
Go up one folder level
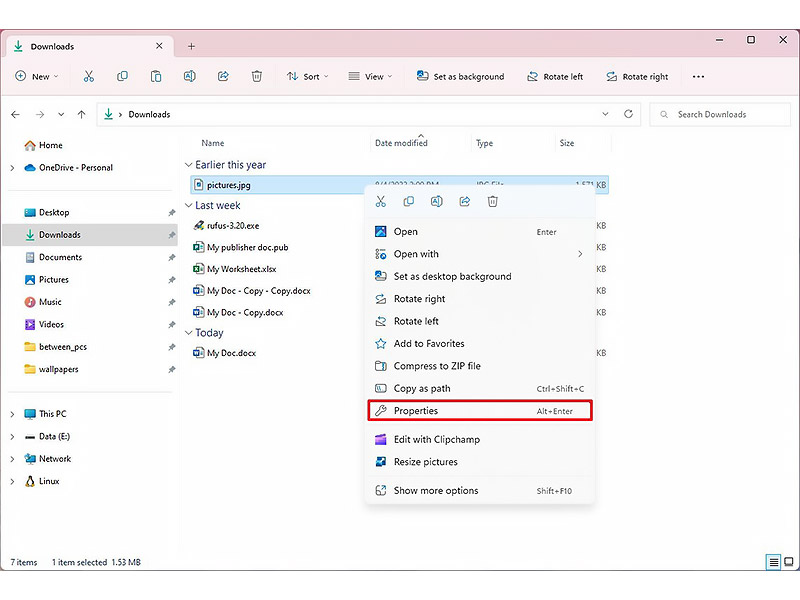click(x=82, y=114)
